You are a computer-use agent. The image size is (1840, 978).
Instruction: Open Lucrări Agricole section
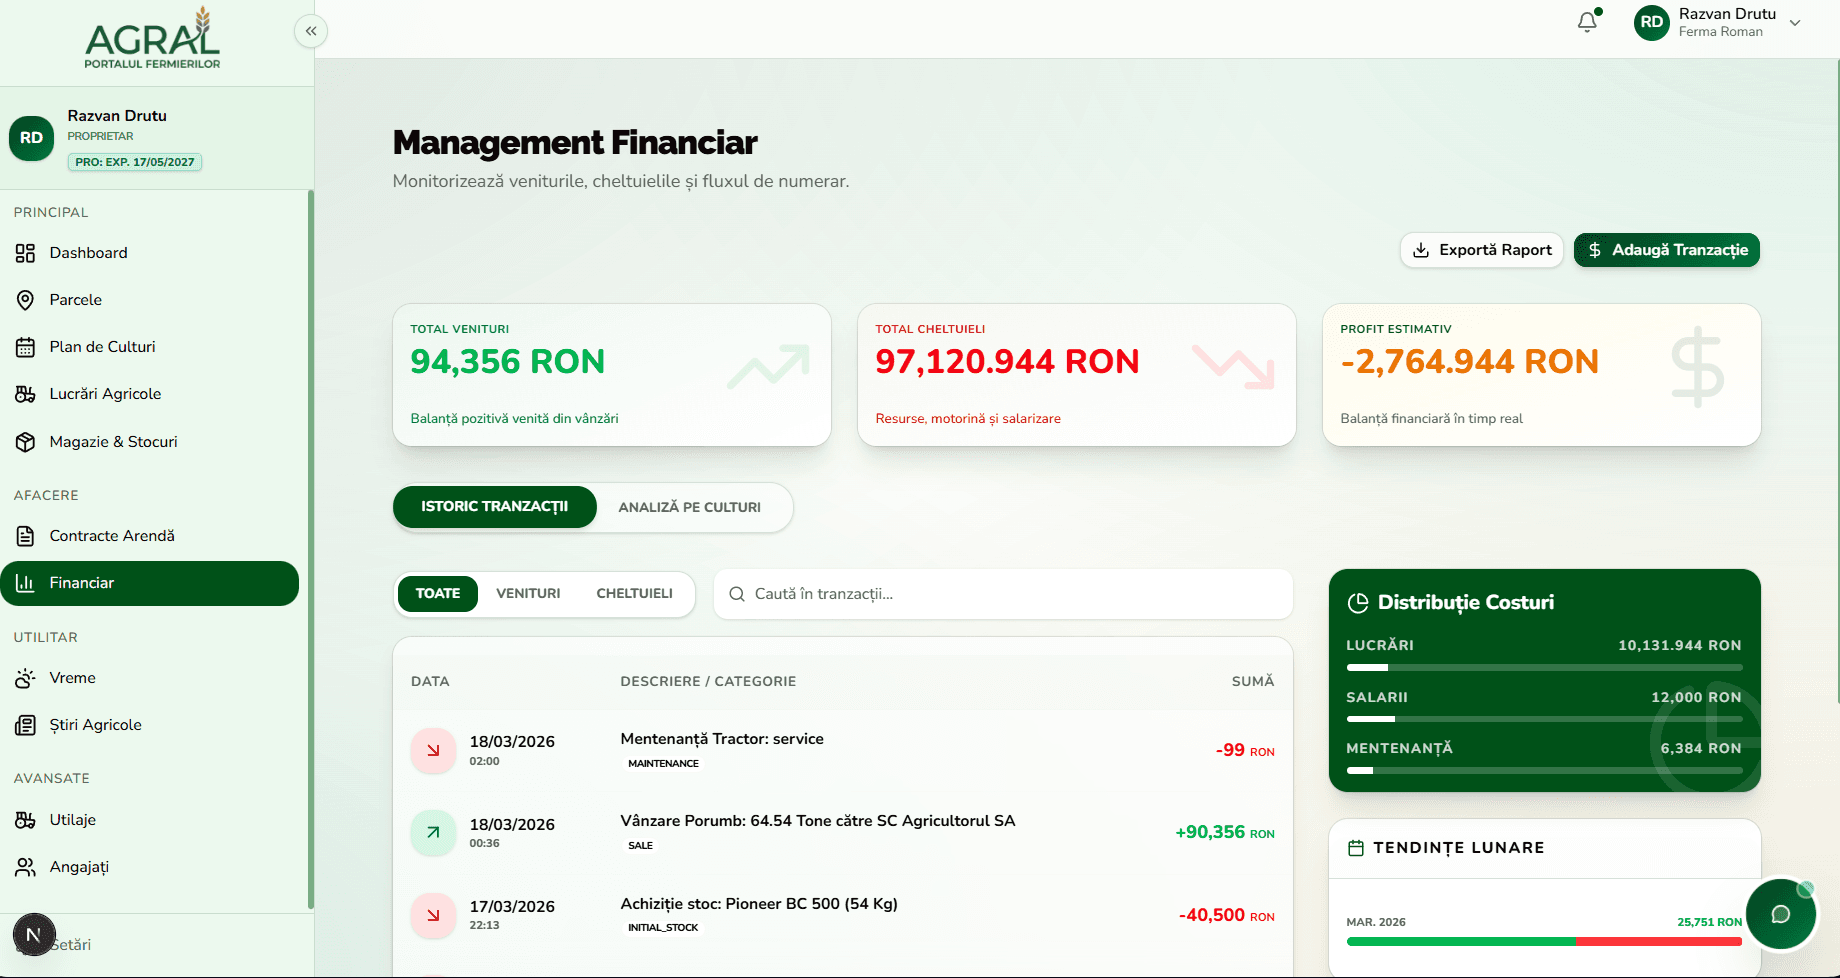point(105,393)
